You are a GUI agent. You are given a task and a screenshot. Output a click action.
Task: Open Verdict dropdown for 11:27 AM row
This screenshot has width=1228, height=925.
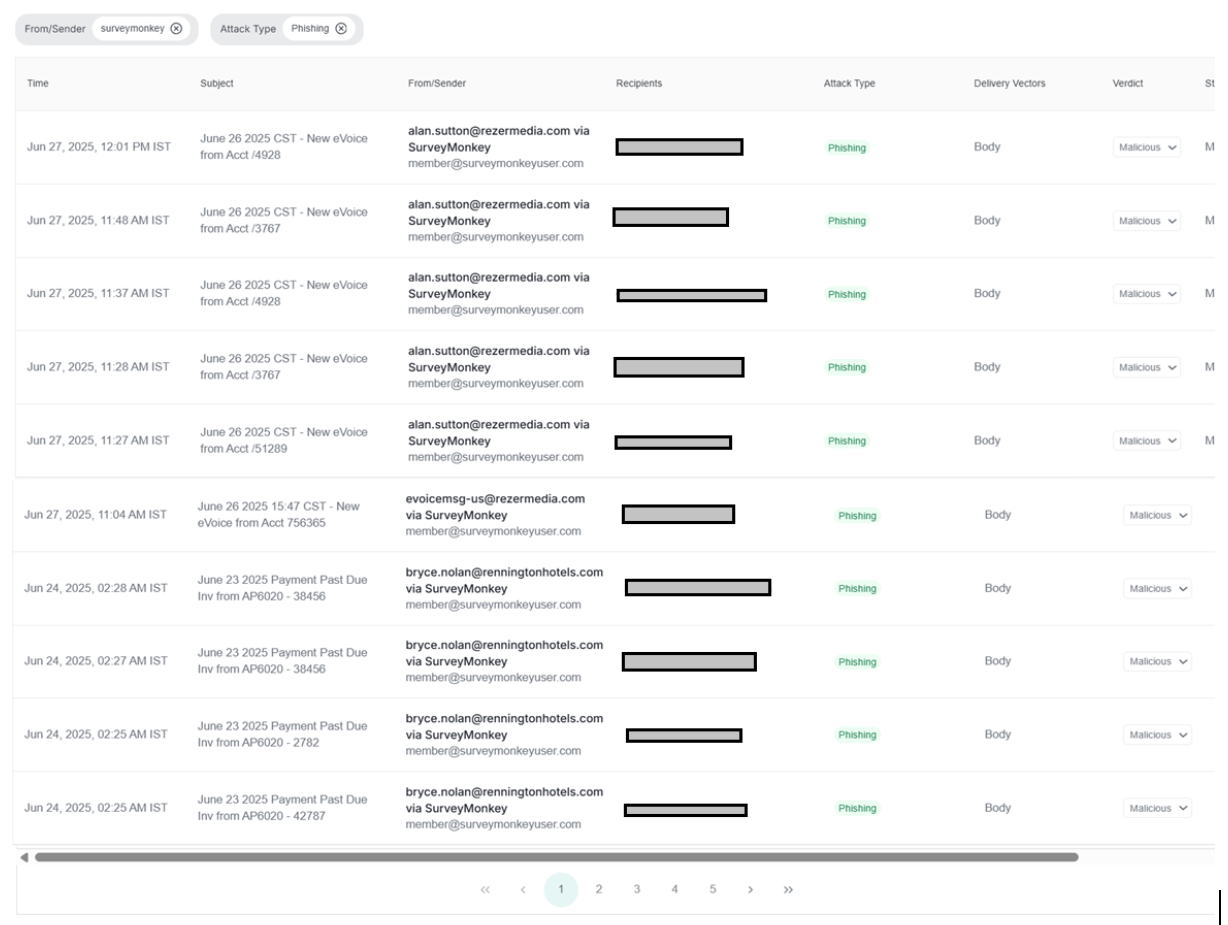1147,441
